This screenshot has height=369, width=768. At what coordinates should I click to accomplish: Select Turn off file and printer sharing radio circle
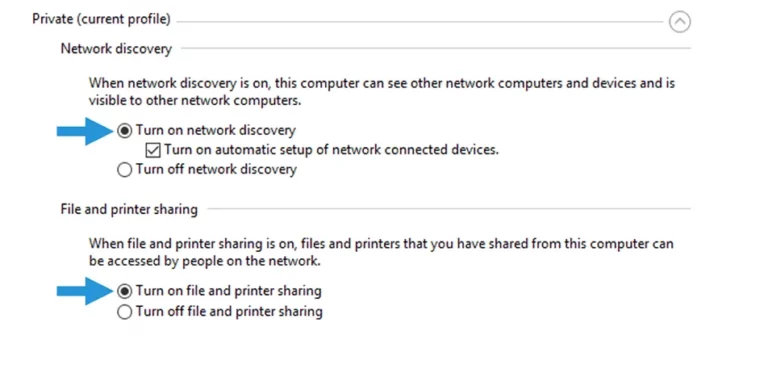point(125,312)
